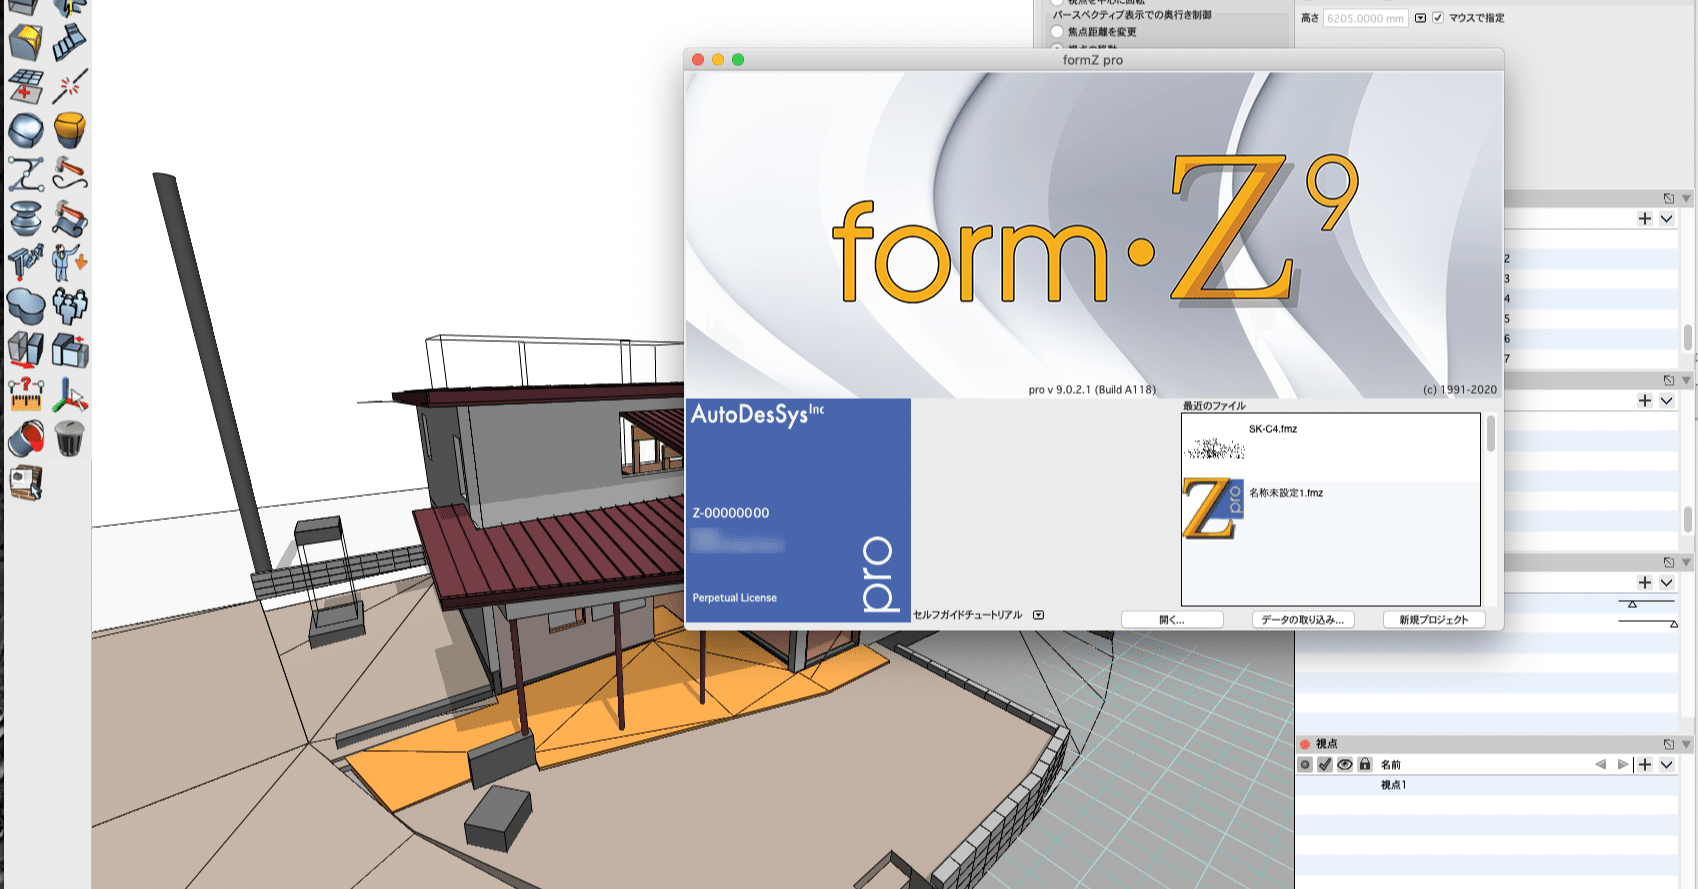Open chevron menu in the sliders panel

pos(1666,582)
